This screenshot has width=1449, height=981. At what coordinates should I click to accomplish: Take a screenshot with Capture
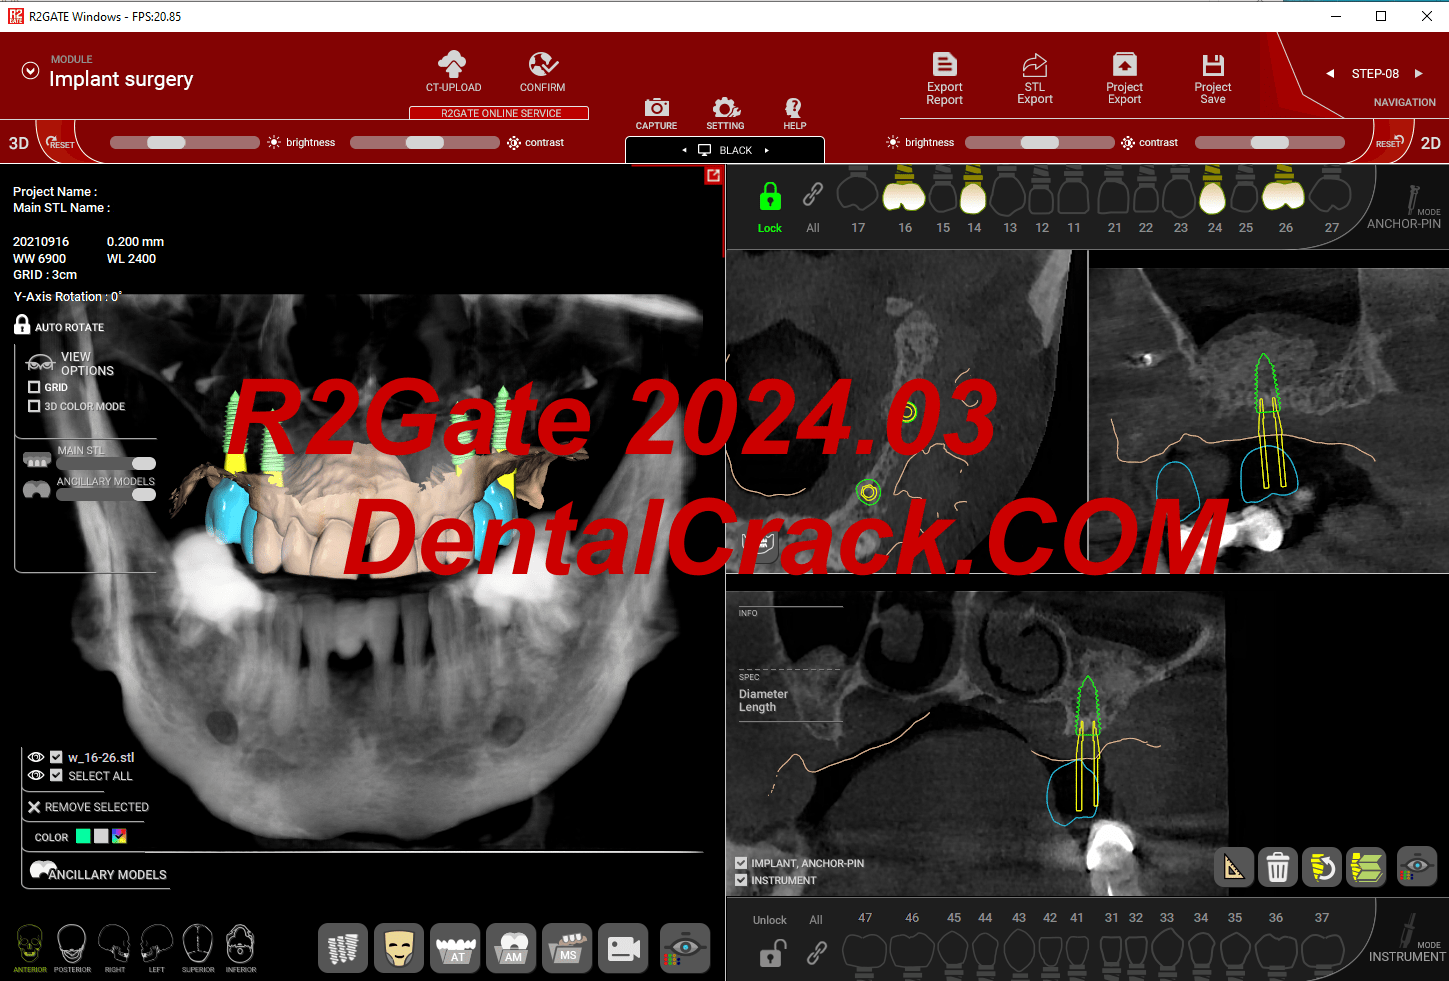[x=656, y=108]
